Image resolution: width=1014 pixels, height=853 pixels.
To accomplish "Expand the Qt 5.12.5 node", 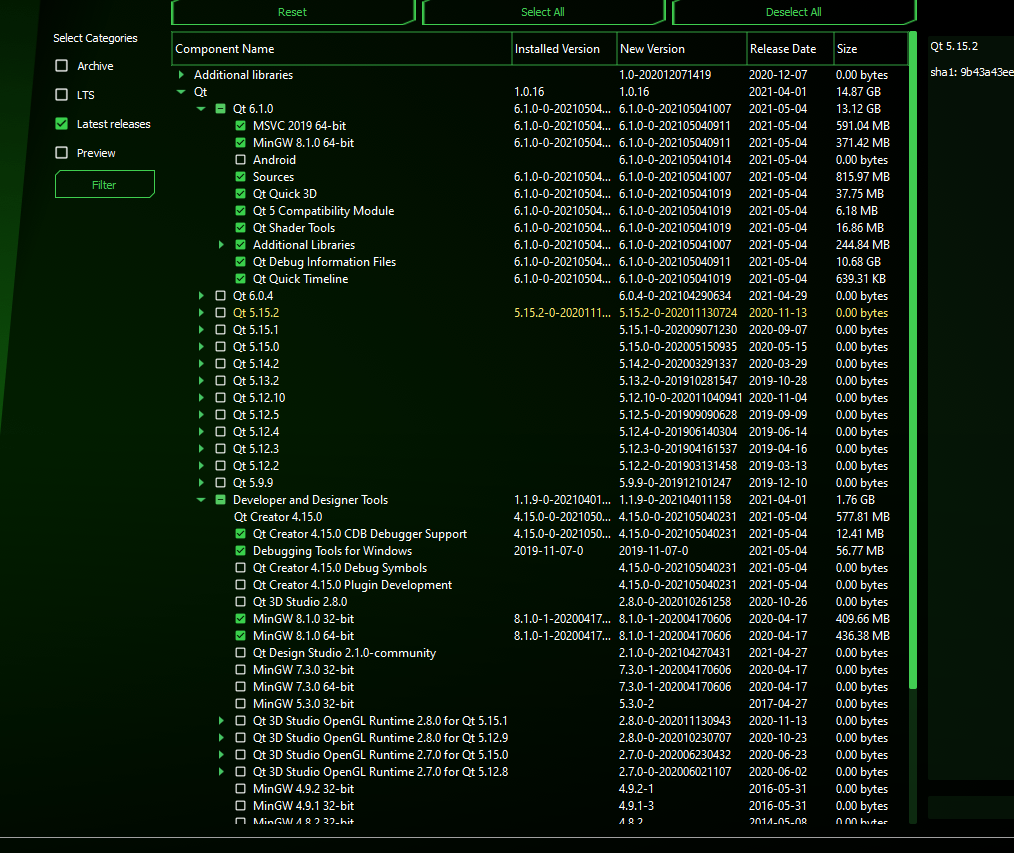I will tap(201, 415).
